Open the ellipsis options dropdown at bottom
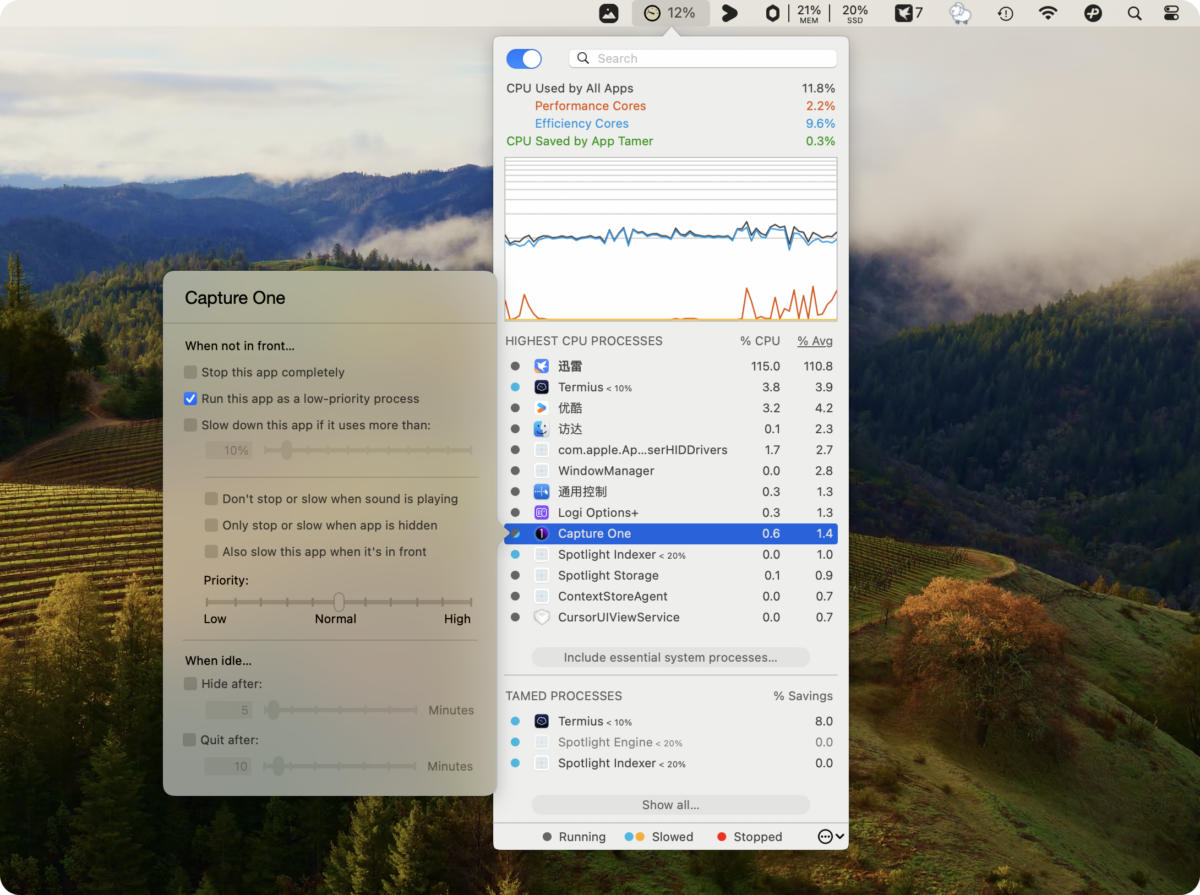 click(x=831, y=836)
